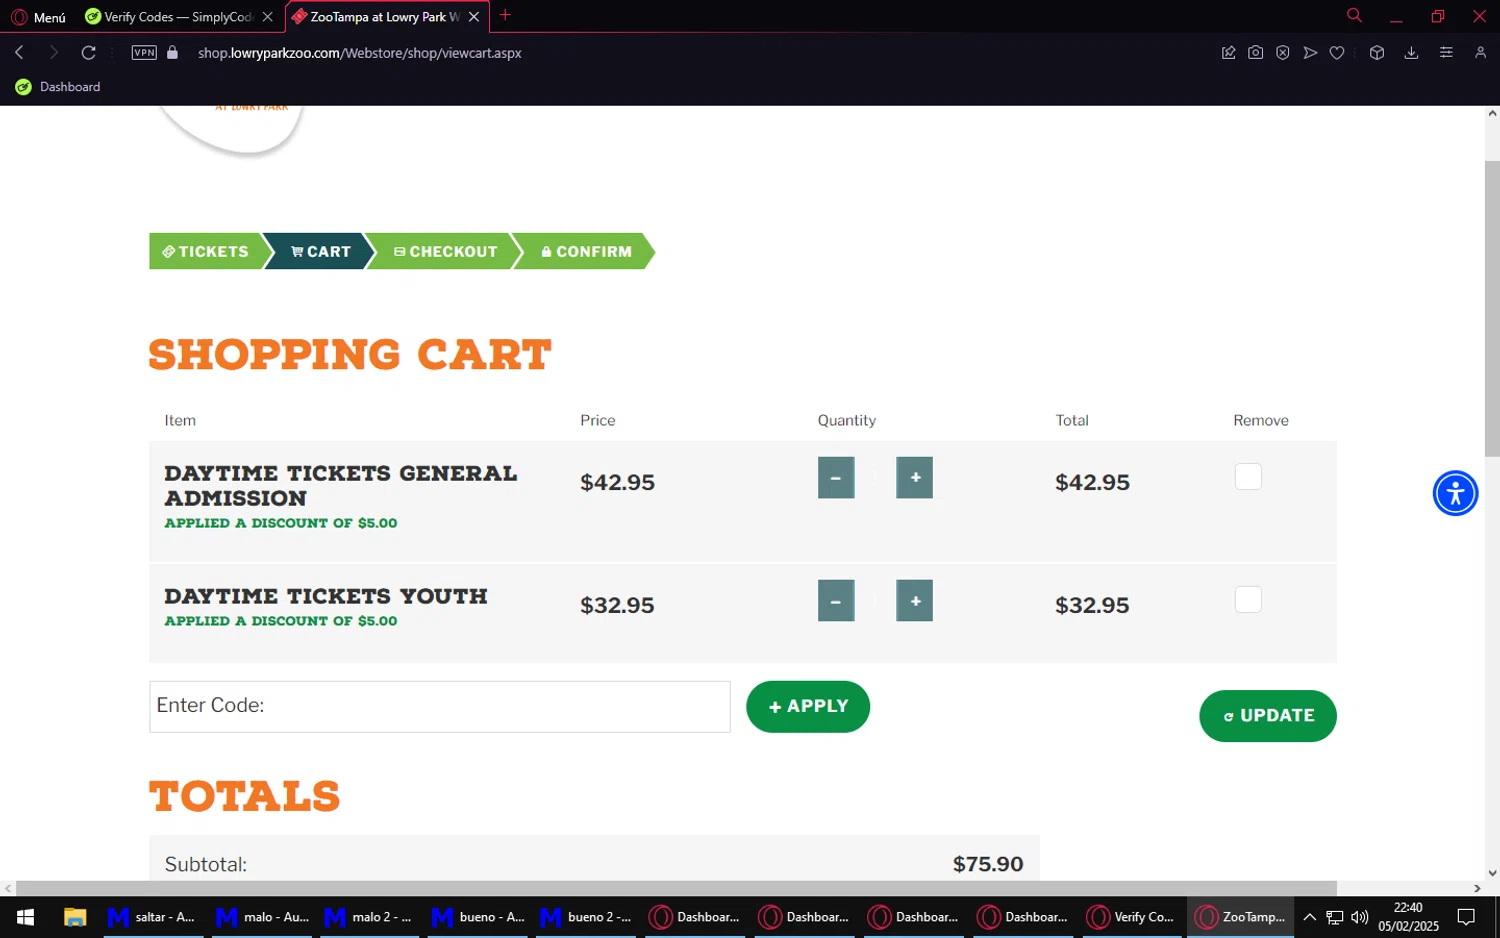Select the Cart step
Screen dimensions: 1500x938
(x=320, y=252)
